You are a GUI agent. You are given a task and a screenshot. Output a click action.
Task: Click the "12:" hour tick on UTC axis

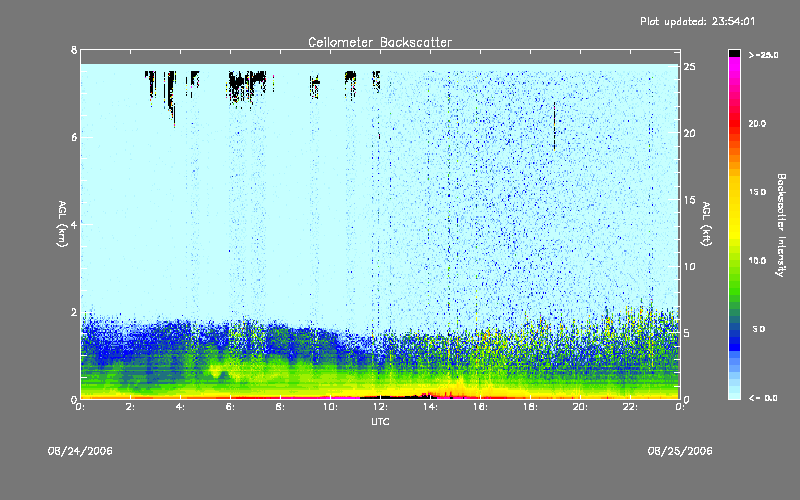380,407
